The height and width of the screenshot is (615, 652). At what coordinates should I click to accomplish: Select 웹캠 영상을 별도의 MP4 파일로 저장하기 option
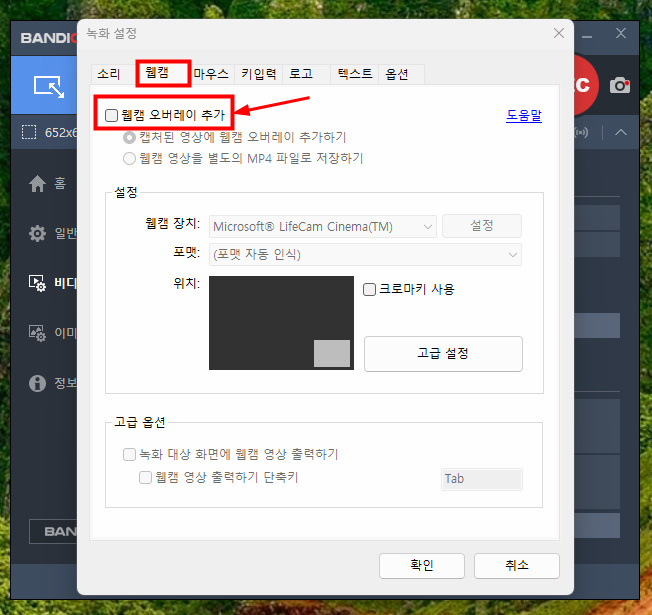point(129,158)
